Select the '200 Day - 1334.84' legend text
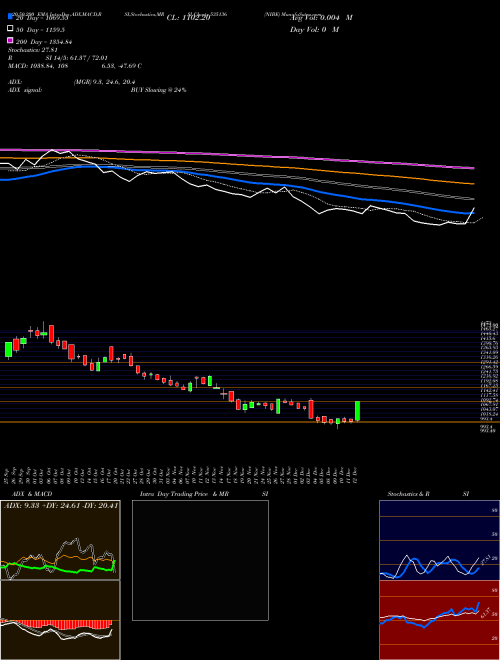Viewport: 500px width, 660px height. (x=44, y=42)
